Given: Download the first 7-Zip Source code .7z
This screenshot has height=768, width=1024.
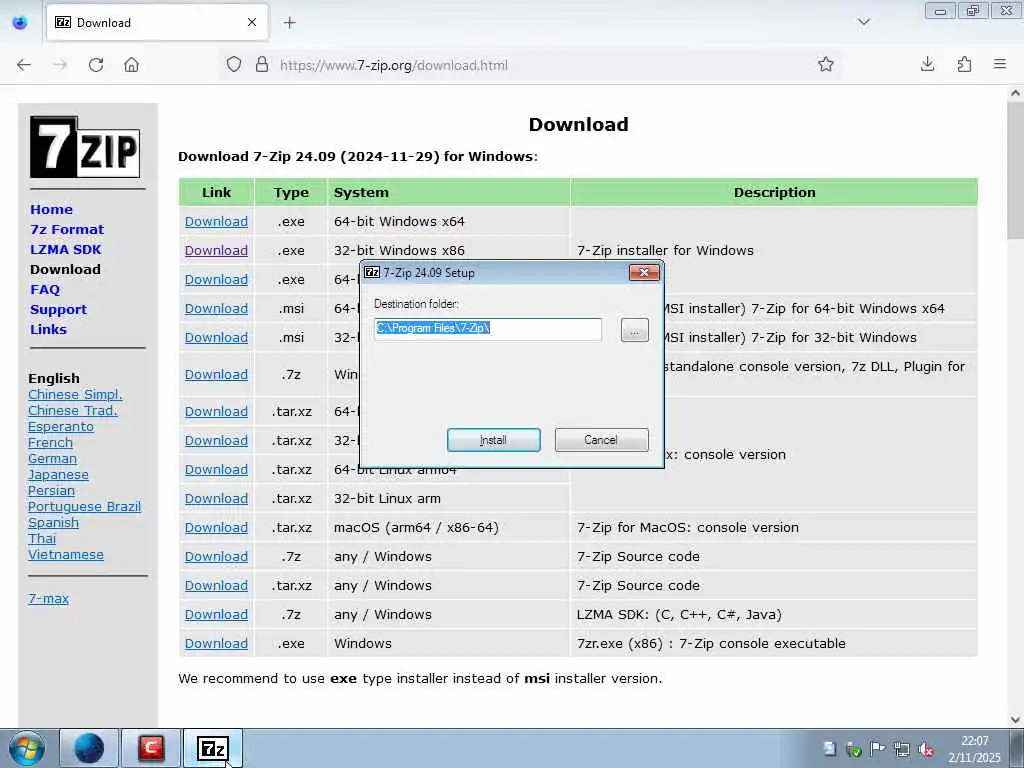Looking at the screenshot, I should (216, 556).
